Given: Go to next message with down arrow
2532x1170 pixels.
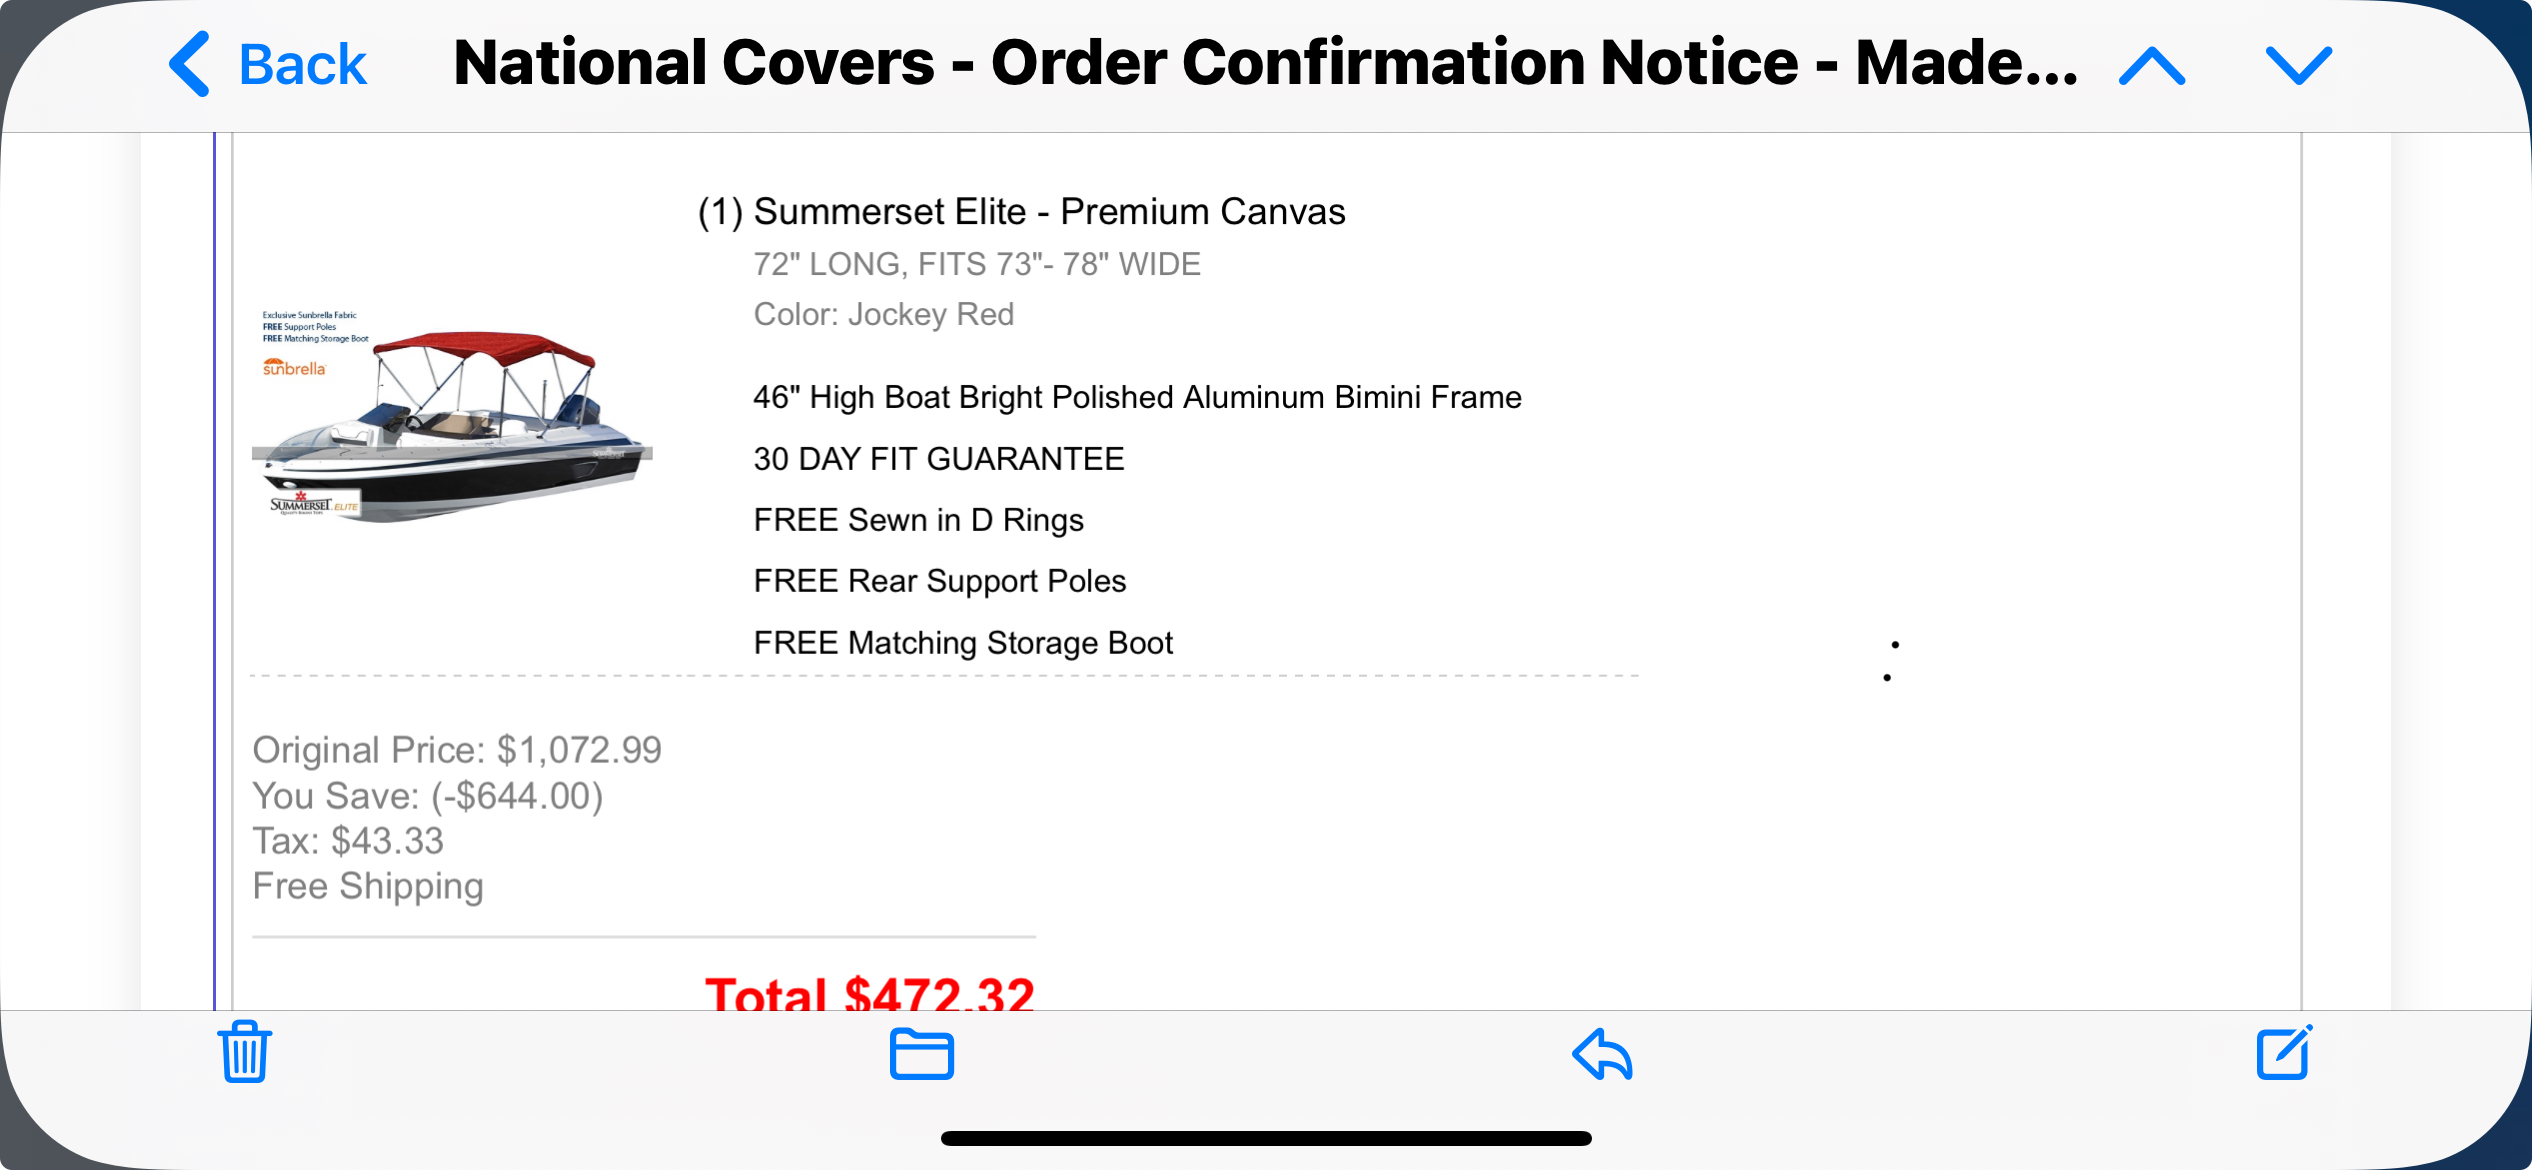Looking at the screenshot, I should pos(2298,66).
